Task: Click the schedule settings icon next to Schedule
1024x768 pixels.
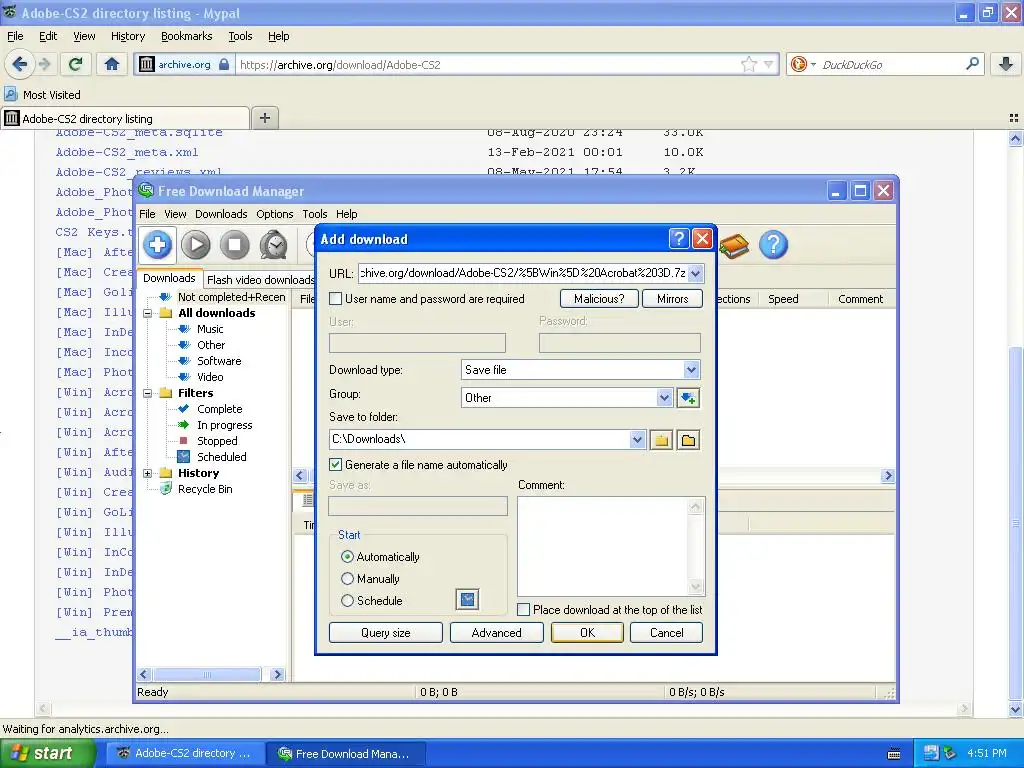Action: click(467, 600)
